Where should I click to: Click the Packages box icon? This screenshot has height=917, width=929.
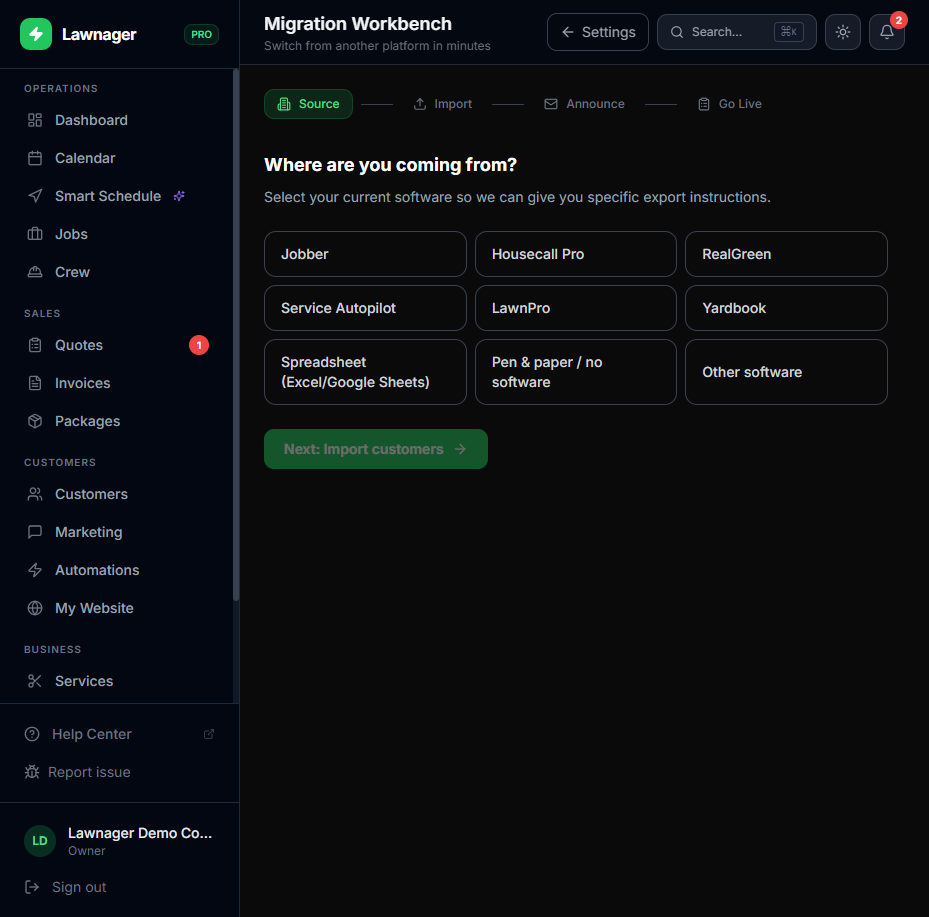35,421
